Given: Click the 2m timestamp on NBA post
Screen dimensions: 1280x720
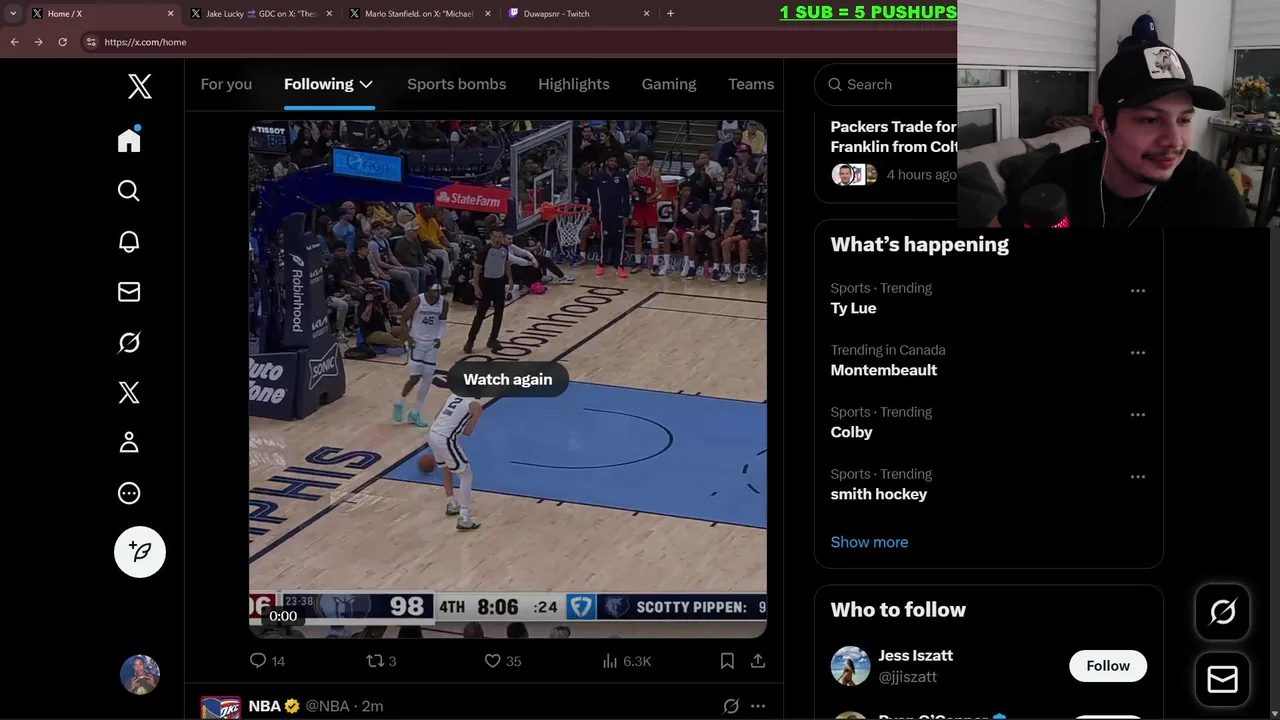Looking at the screenshot, I should 372,706.
